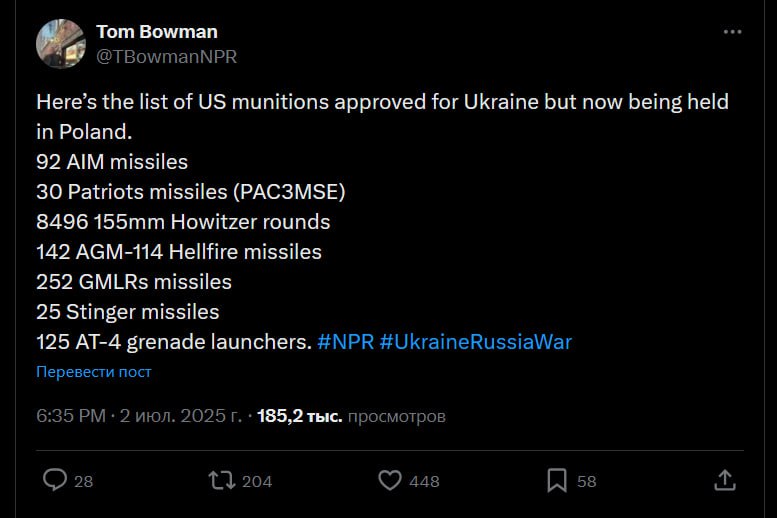Click the repost count of 204
Image resolution: width=777 pixels, height=518 pixels.
[x=257, y=481]
